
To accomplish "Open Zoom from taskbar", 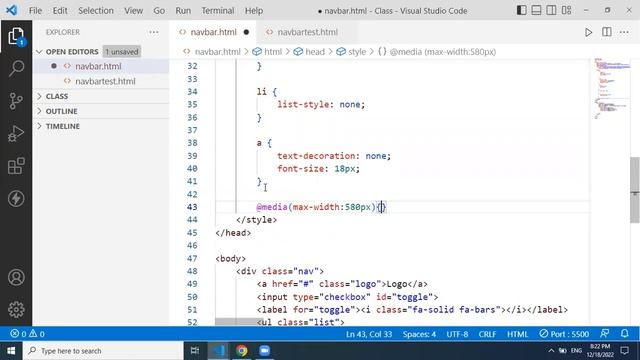I will pos(264,351).
